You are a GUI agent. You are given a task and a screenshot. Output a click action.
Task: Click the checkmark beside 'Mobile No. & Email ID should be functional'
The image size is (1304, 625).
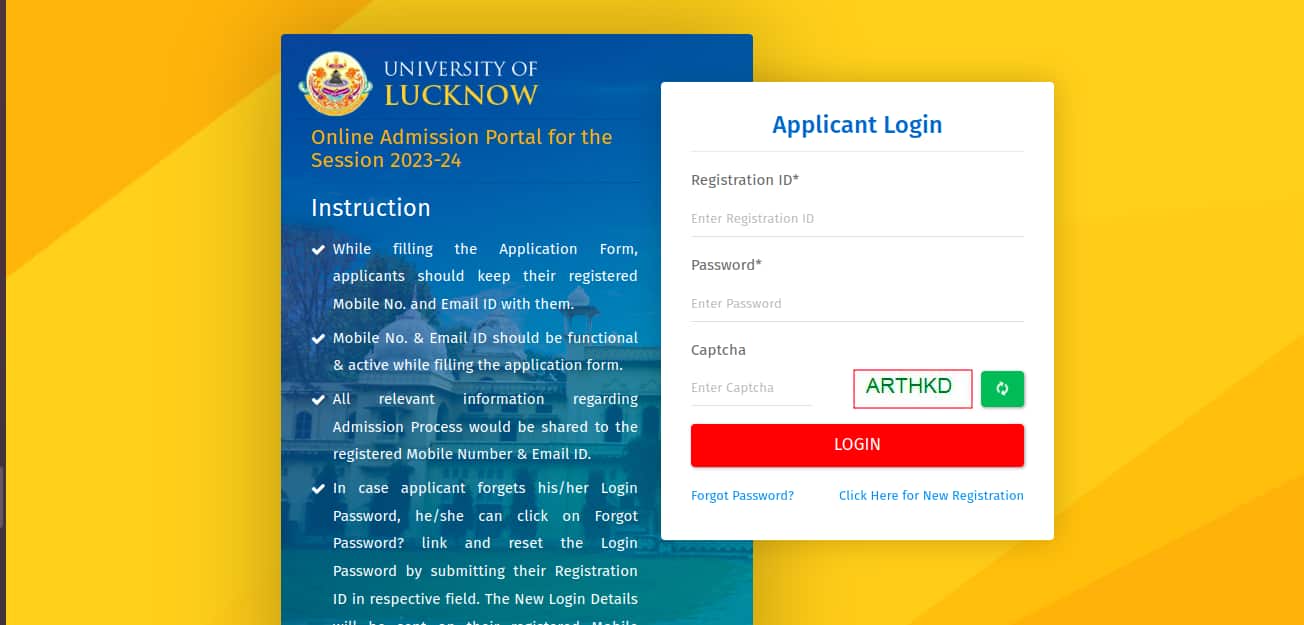(318, 339)
